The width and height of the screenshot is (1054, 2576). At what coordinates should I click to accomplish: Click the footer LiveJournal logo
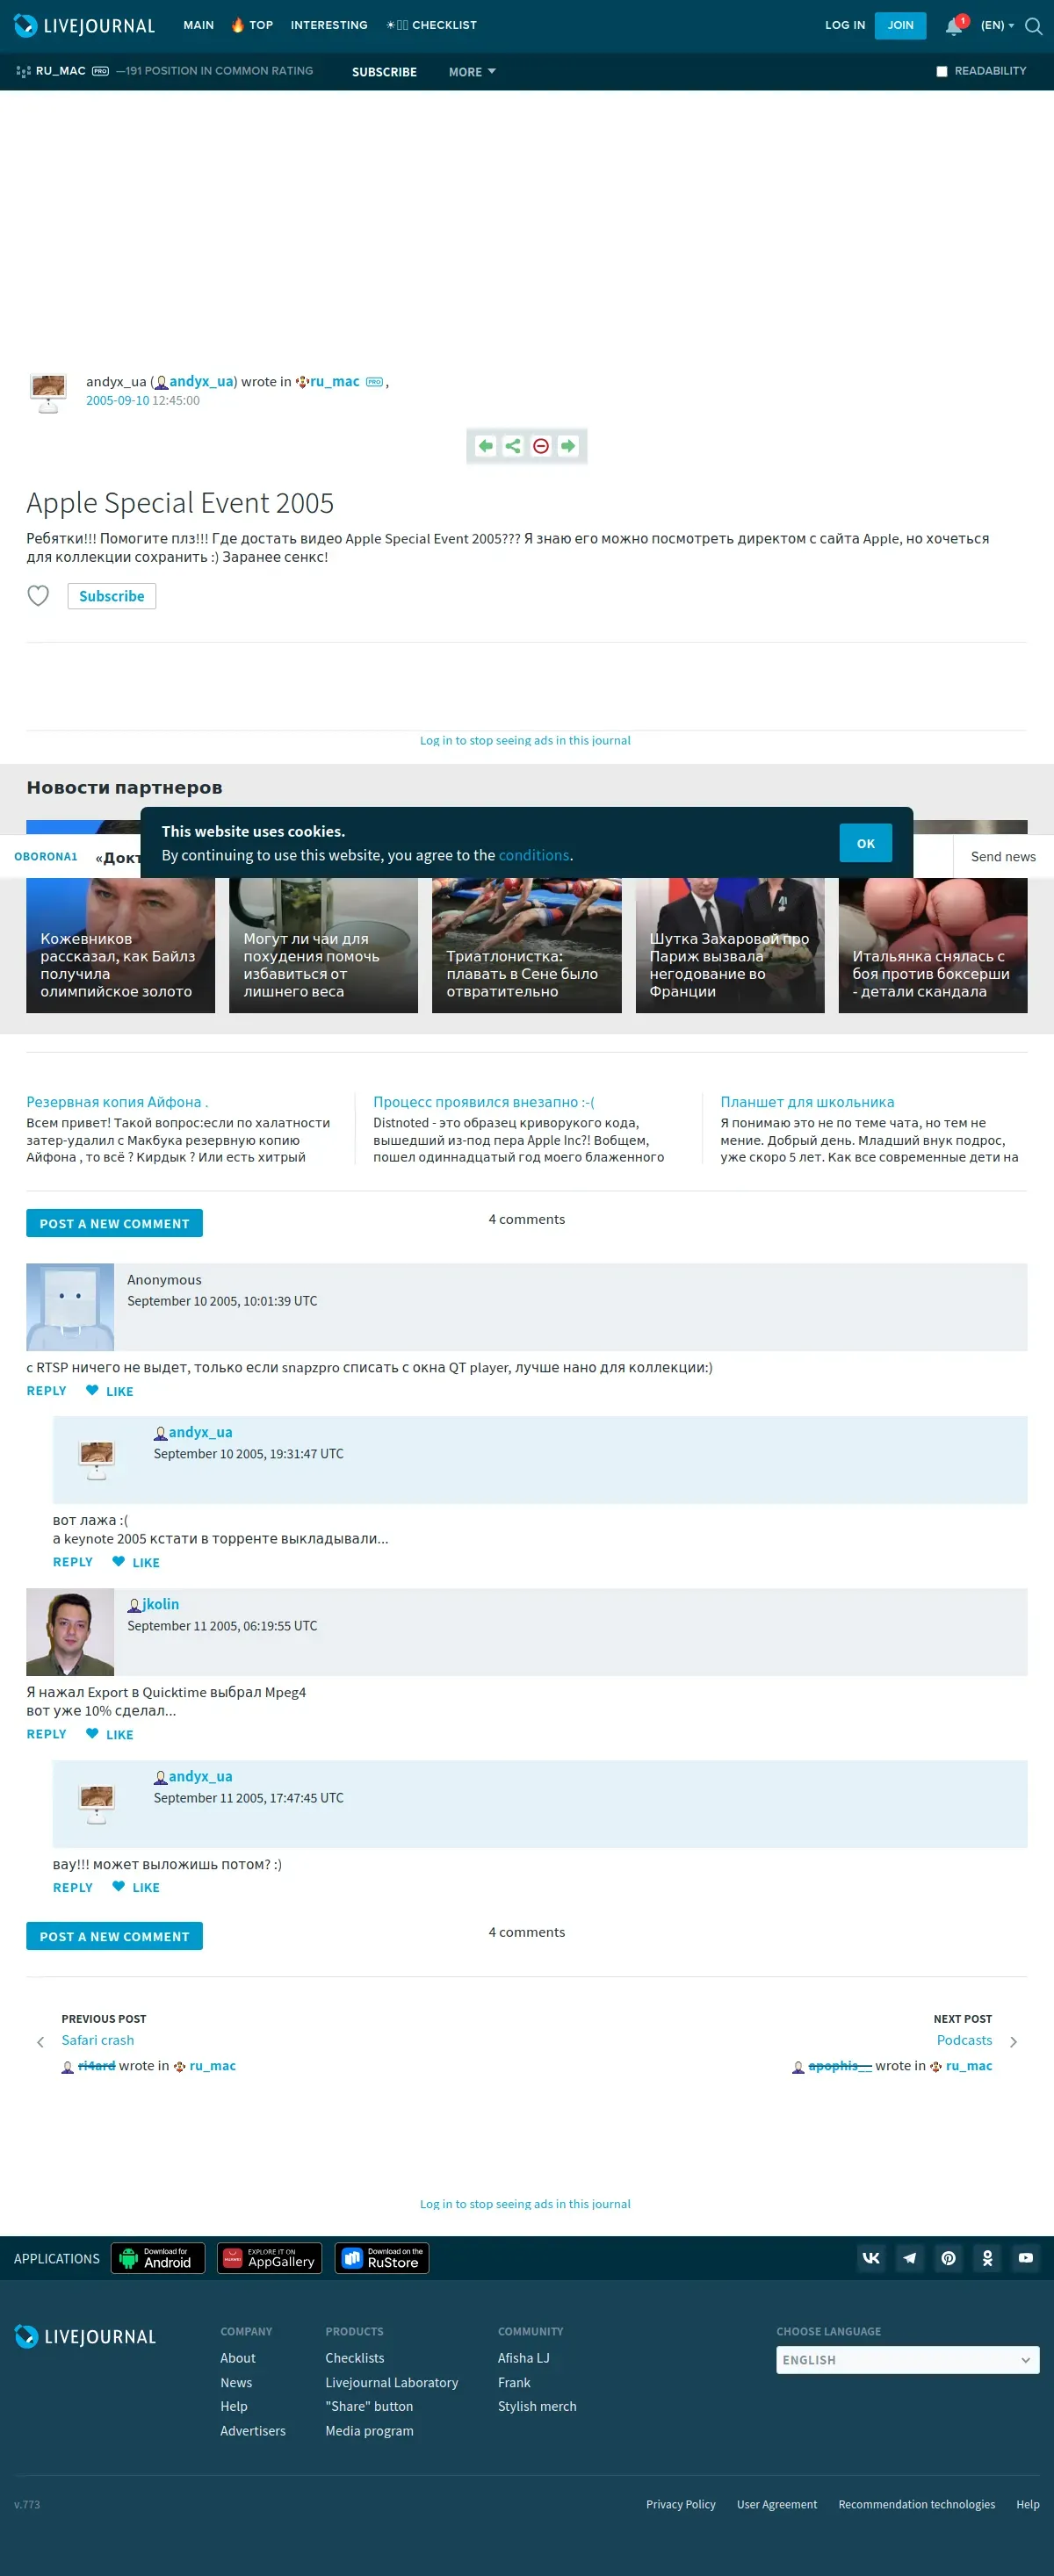(85, 2337)
